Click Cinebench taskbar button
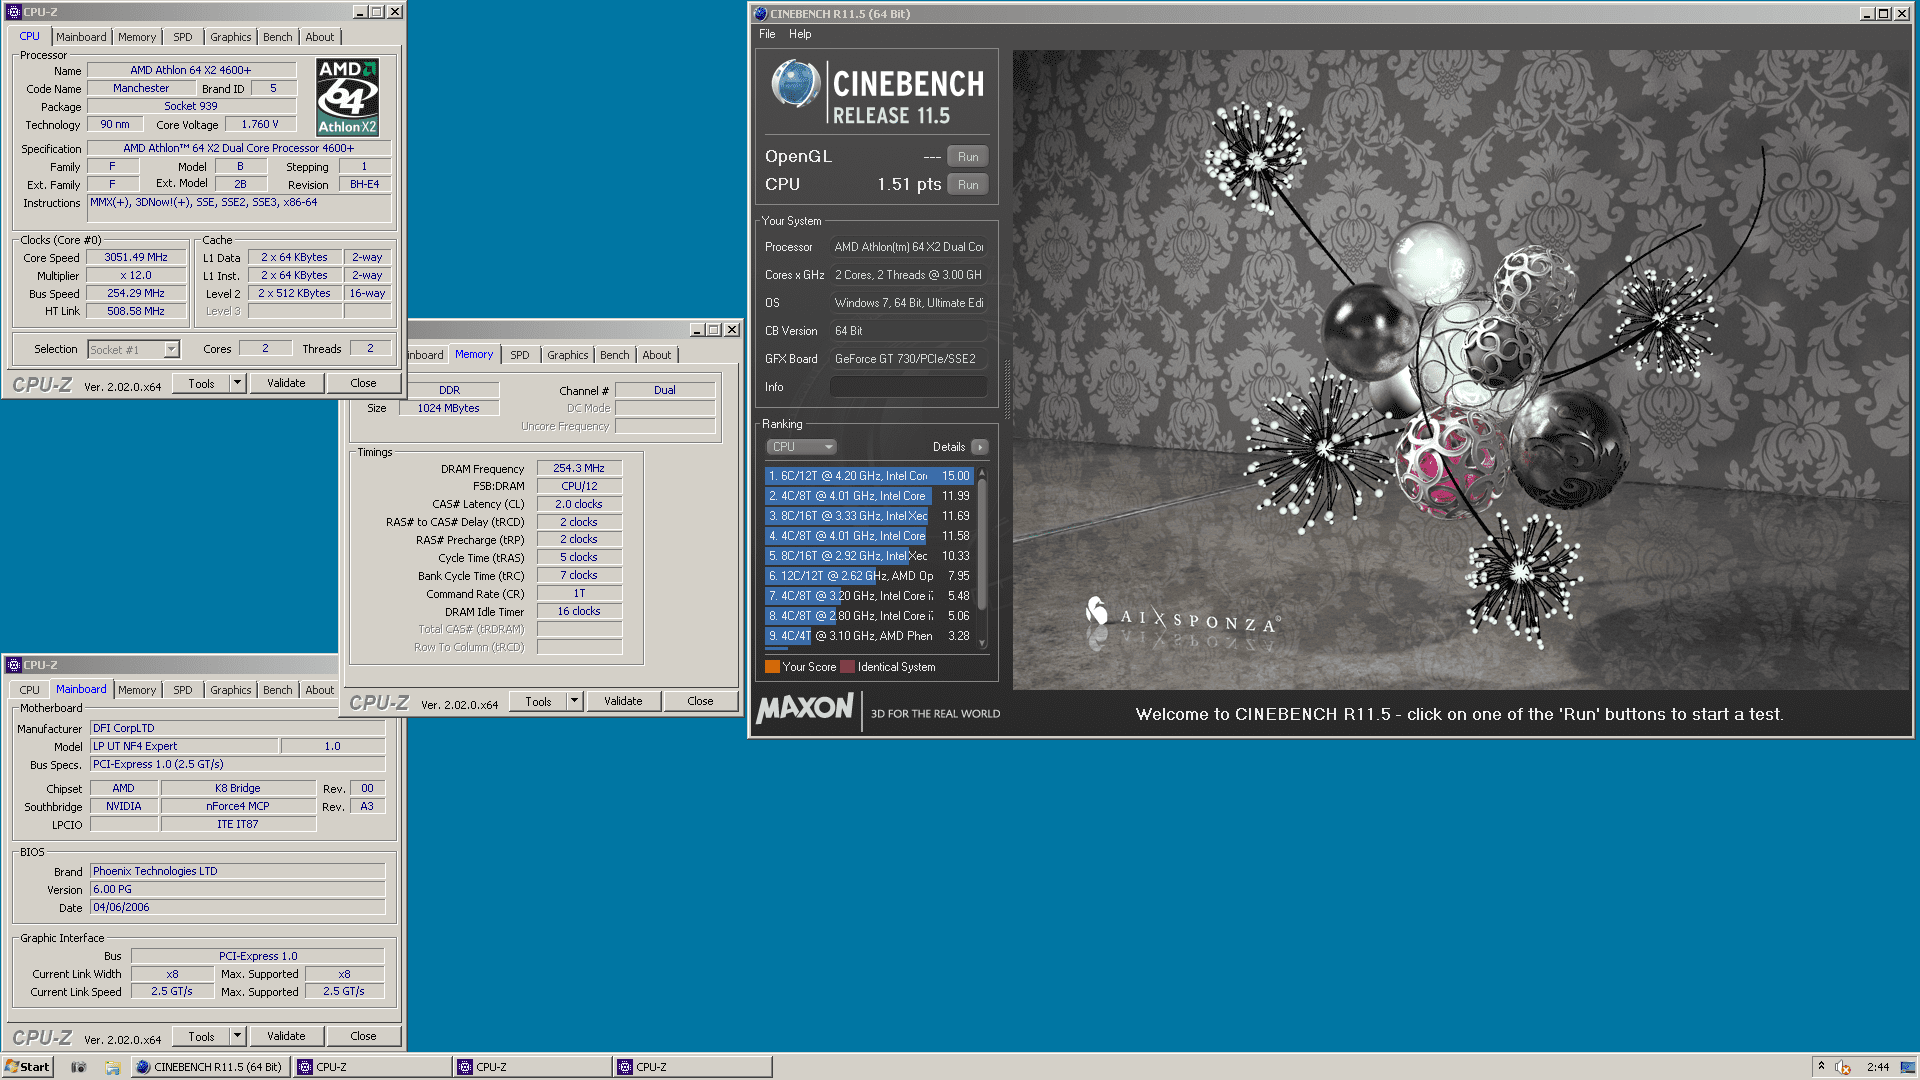Image resolution: width=1920 pixels, height=1080 pixels. pyautogui.click(x=211, y=1067)
